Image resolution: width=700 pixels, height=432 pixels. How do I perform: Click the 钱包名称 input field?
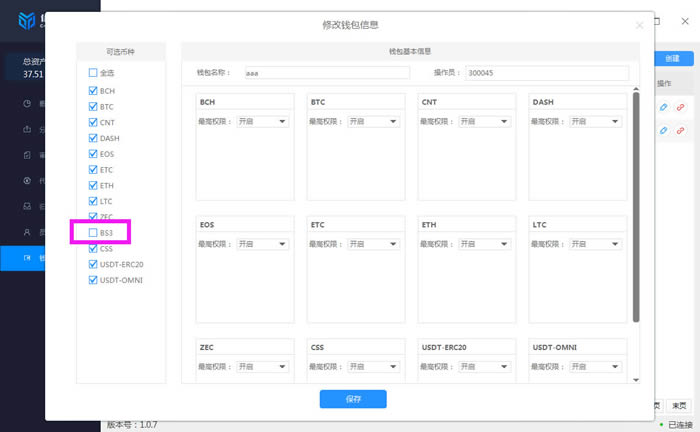[327, 73]
